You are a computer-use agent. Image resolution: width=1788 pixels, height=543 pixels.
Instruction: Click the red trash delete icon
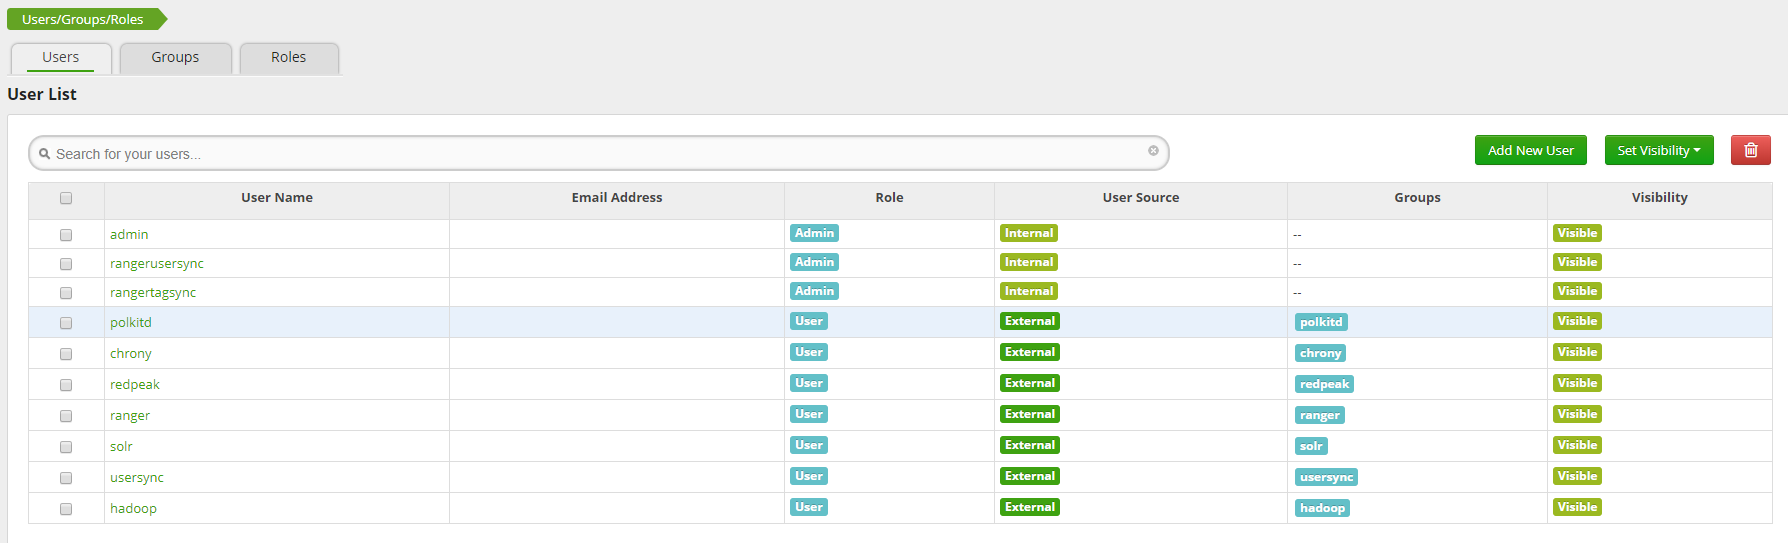point(1750,150)
